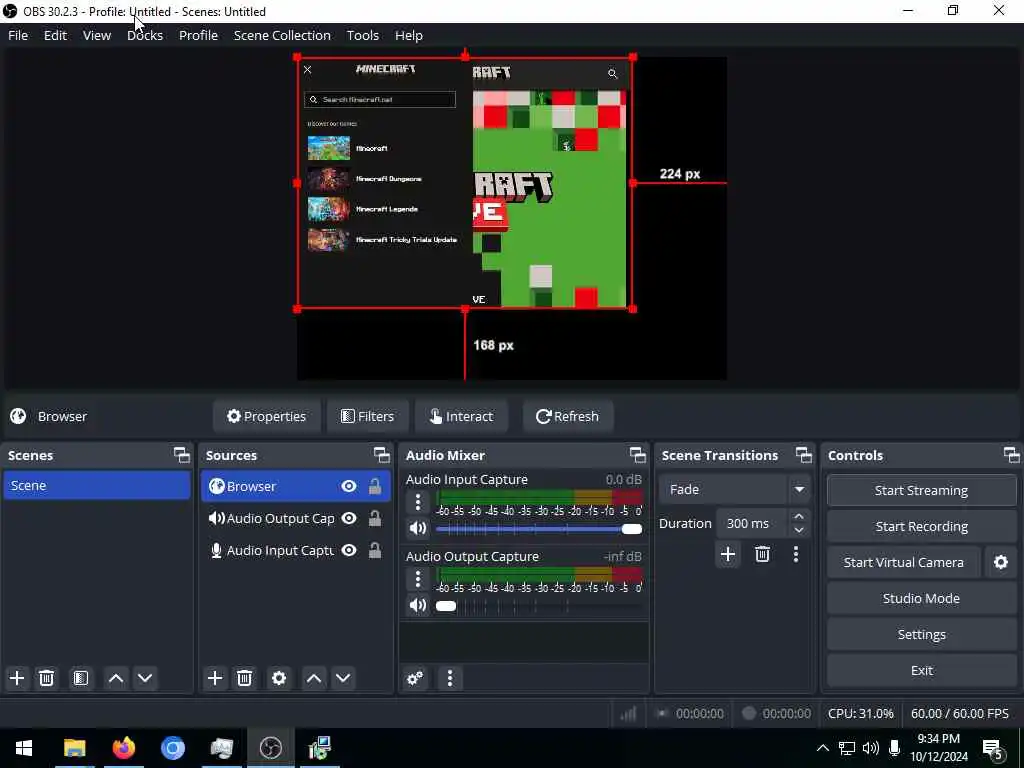The width and height of the screenshot is (1024, 768).
Task: Open the File menu
Action: click(18, 35)
